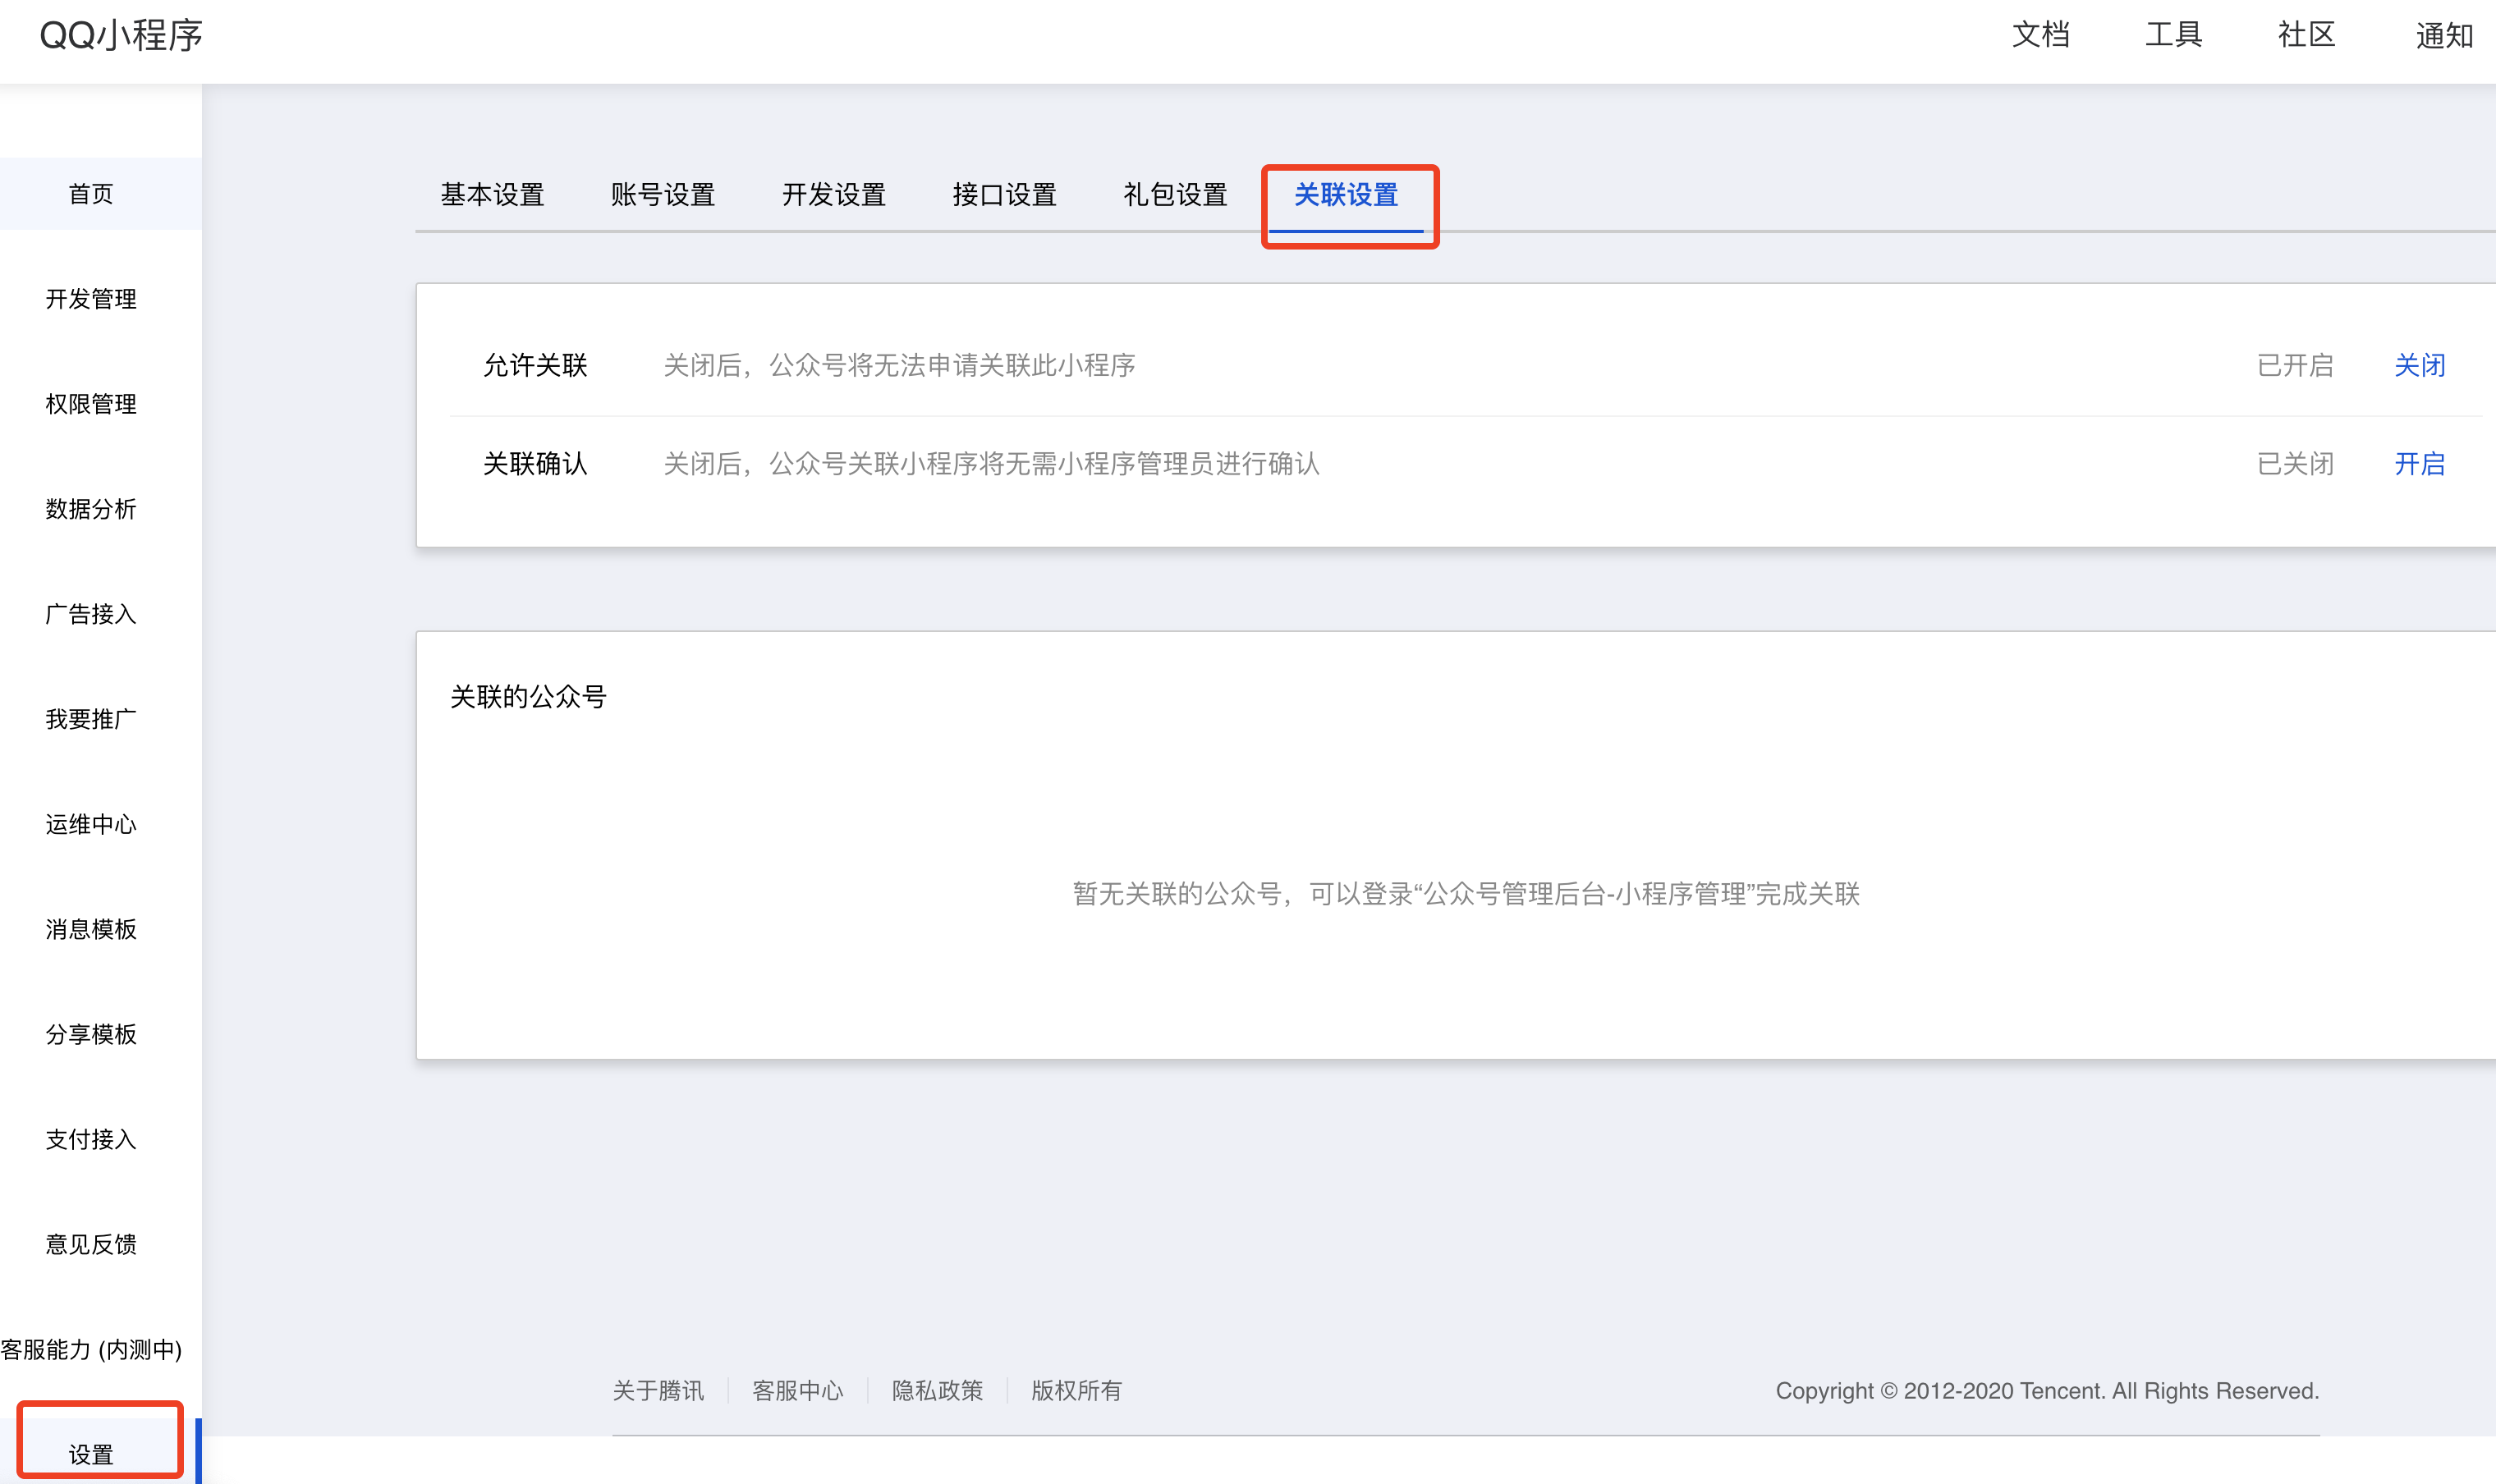Click the 关联确认 label
Viewport: 2496px width, 1484px height.
(x=535, y=464)
